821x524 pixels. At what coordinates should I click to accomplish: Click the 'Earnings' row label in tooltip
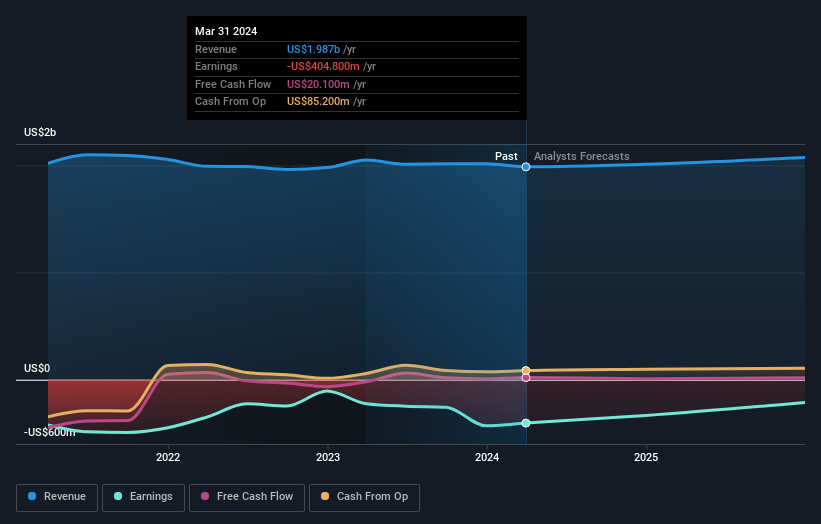[x=216, y=66]
